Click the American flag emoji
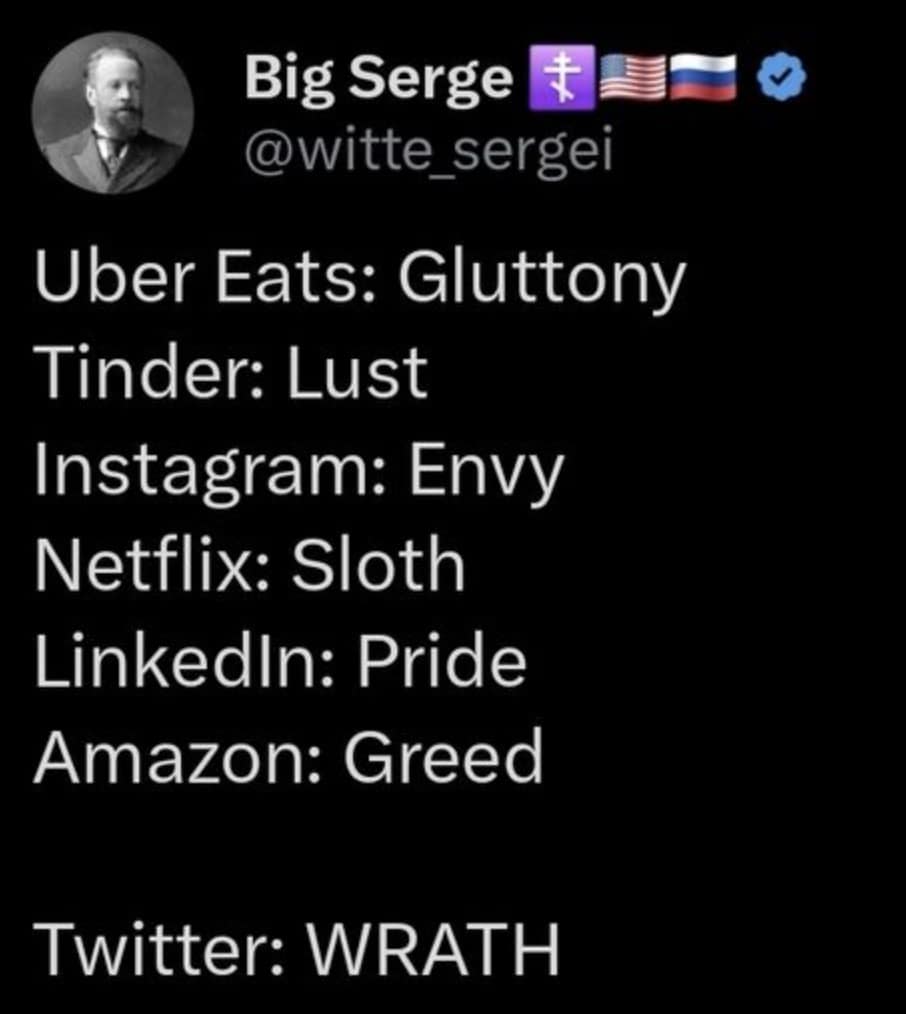Image resolution: width=906 pixels, height=1014 pixels. coord(630,80)
